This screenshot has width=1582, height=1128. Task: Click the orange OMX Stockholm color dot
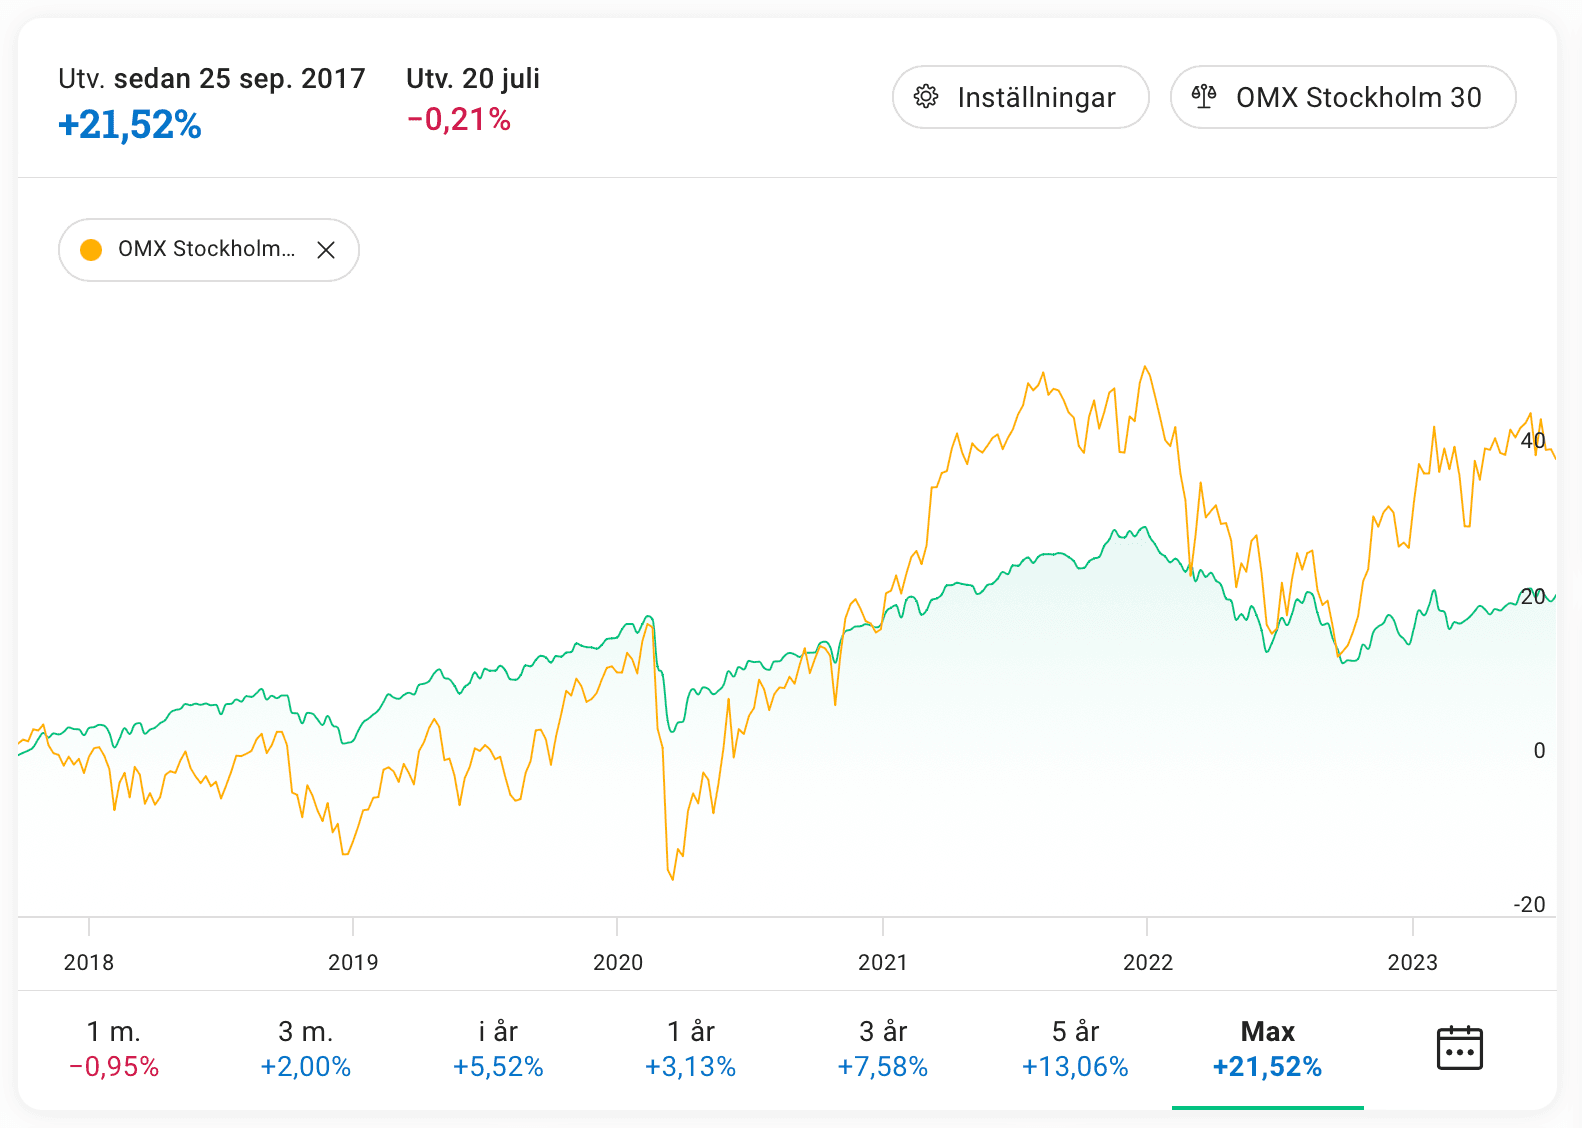[x=91, y=250]
